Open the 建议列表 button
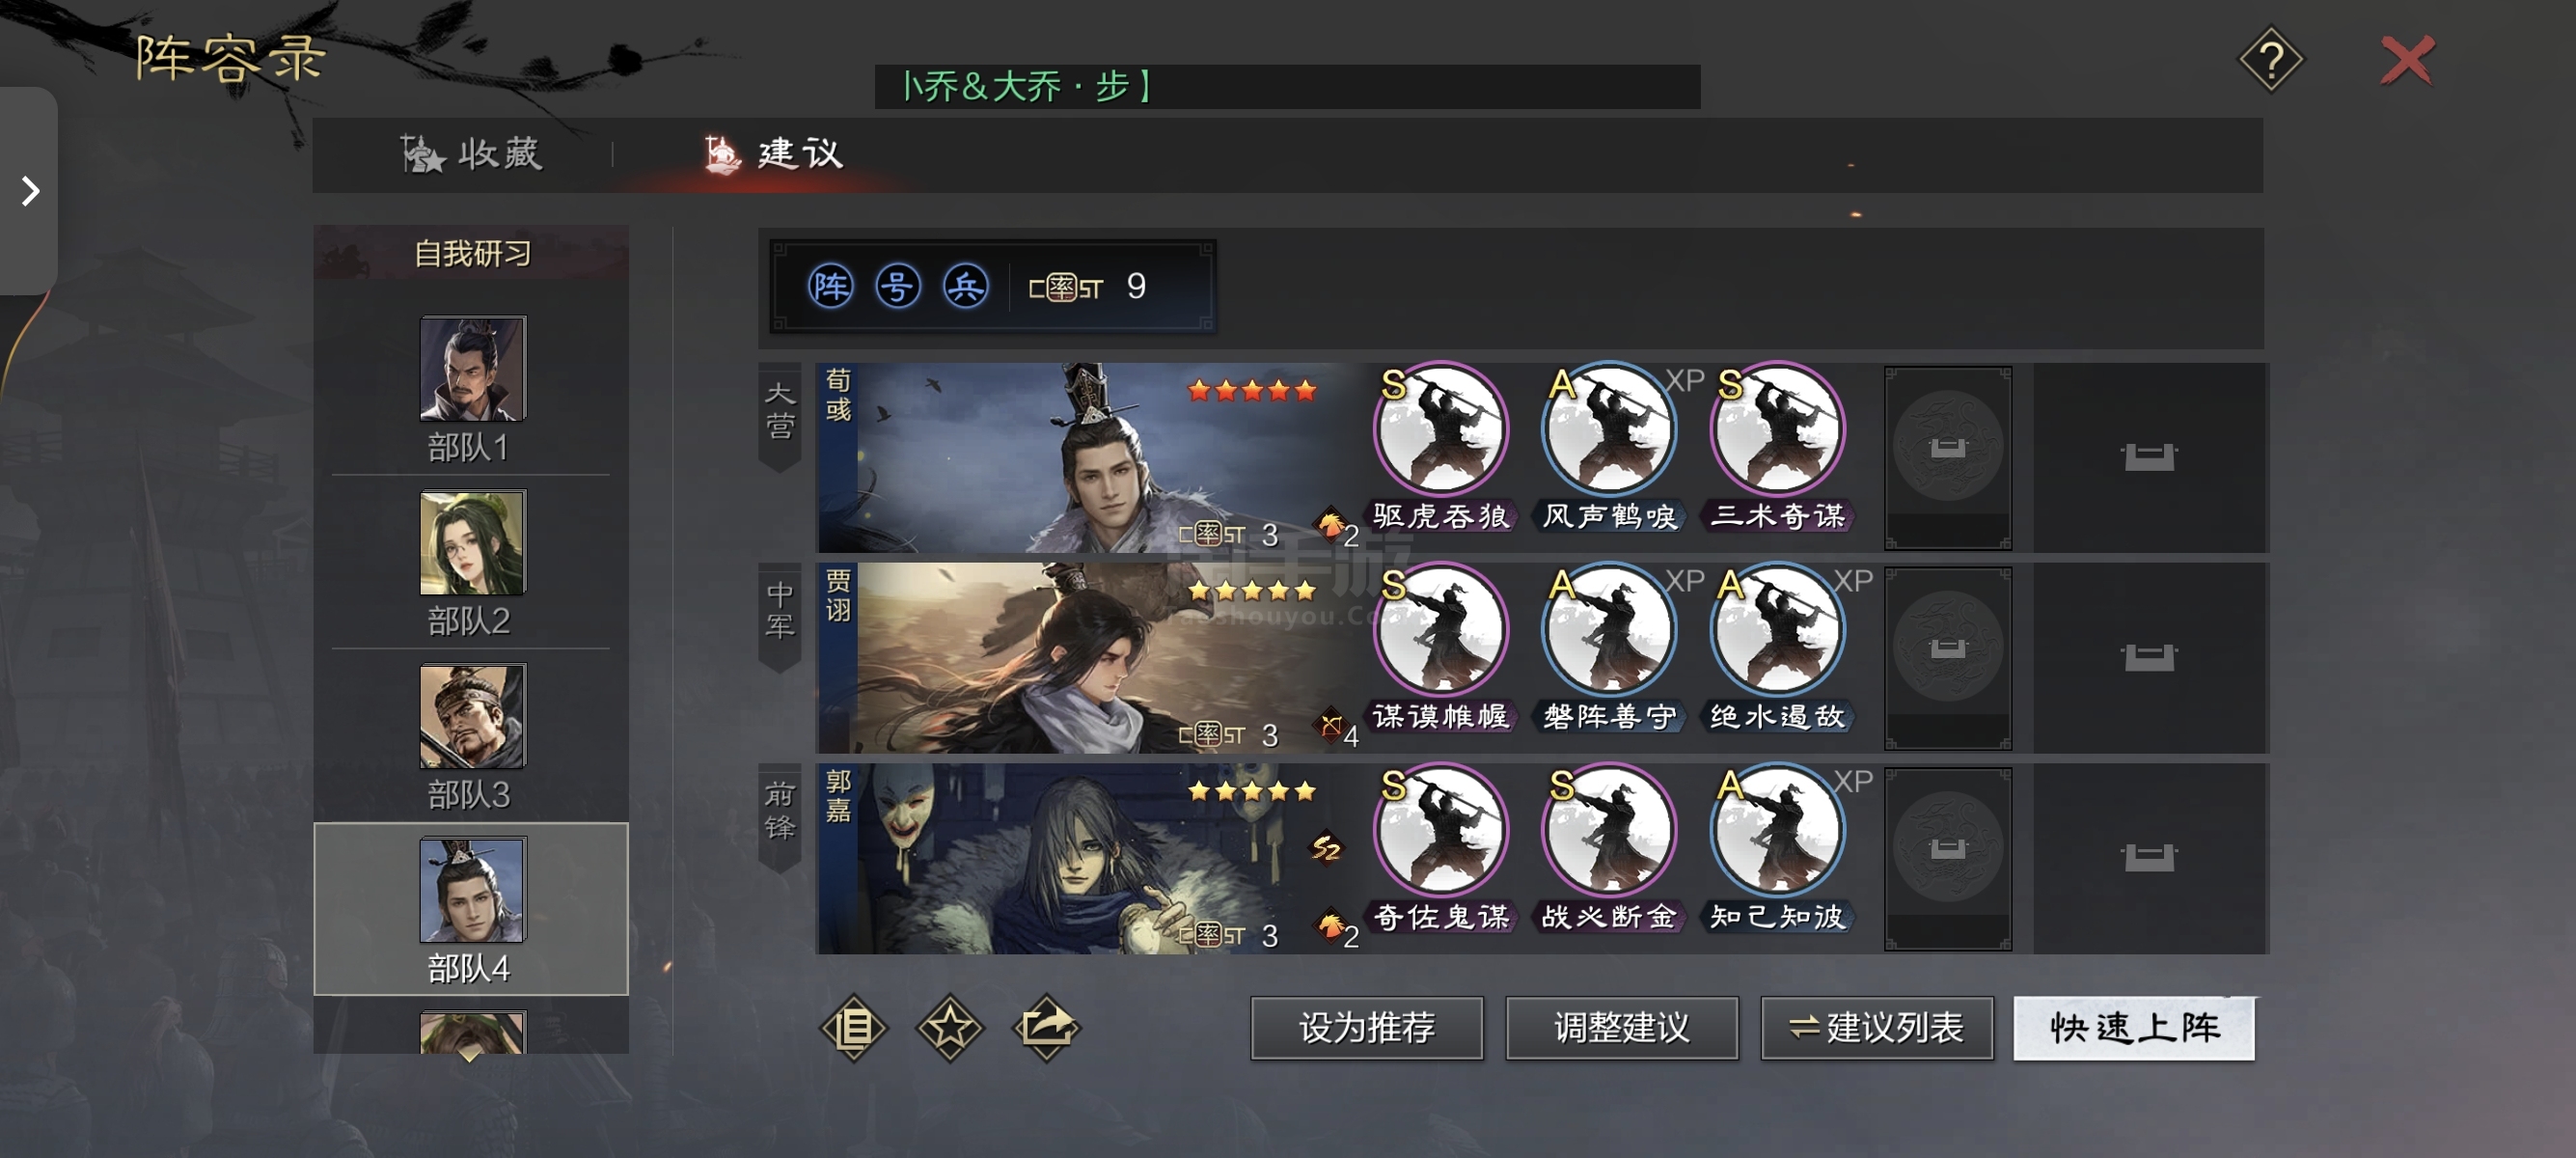The image size is (2576, 1158). [x=1876, y=1027]
